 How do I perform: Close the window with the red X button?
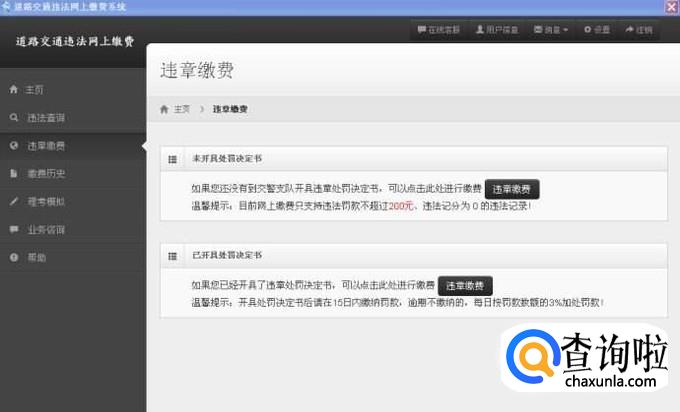click(672, 7)
